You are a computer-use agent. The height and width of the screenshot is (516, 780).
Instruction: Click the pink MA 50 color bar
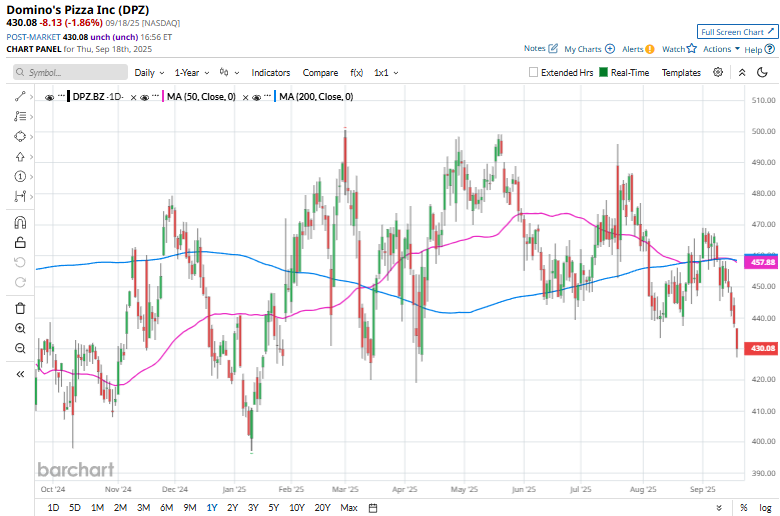(x=163, y=97)
